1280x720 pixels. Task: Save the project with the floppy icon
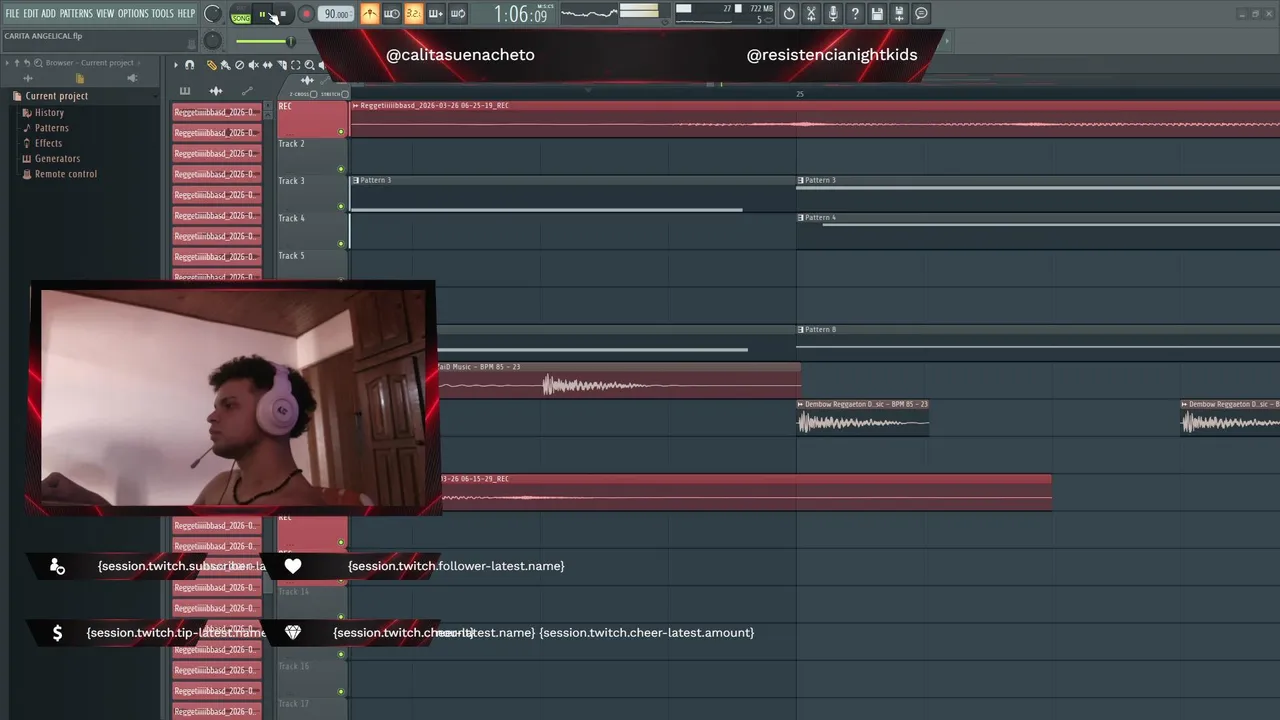[877, 14]
